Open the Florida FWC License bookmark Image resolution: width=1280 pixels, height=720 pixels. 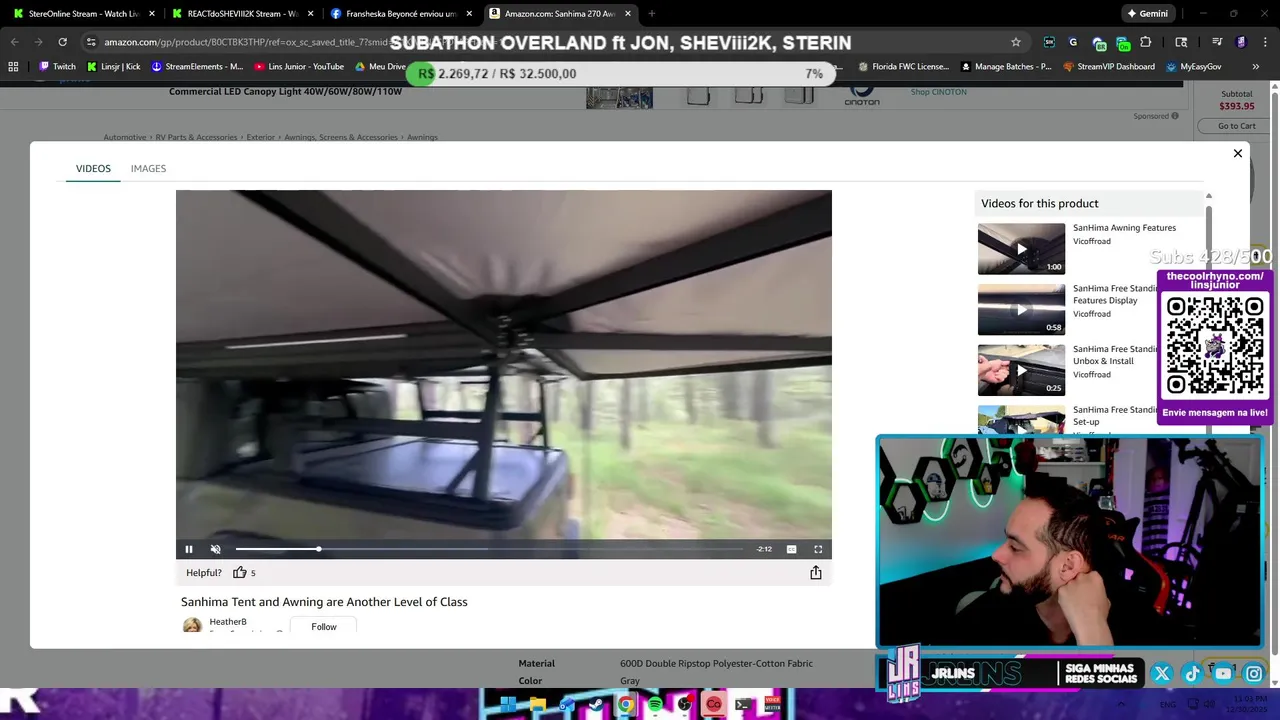(x=903, y=67)
